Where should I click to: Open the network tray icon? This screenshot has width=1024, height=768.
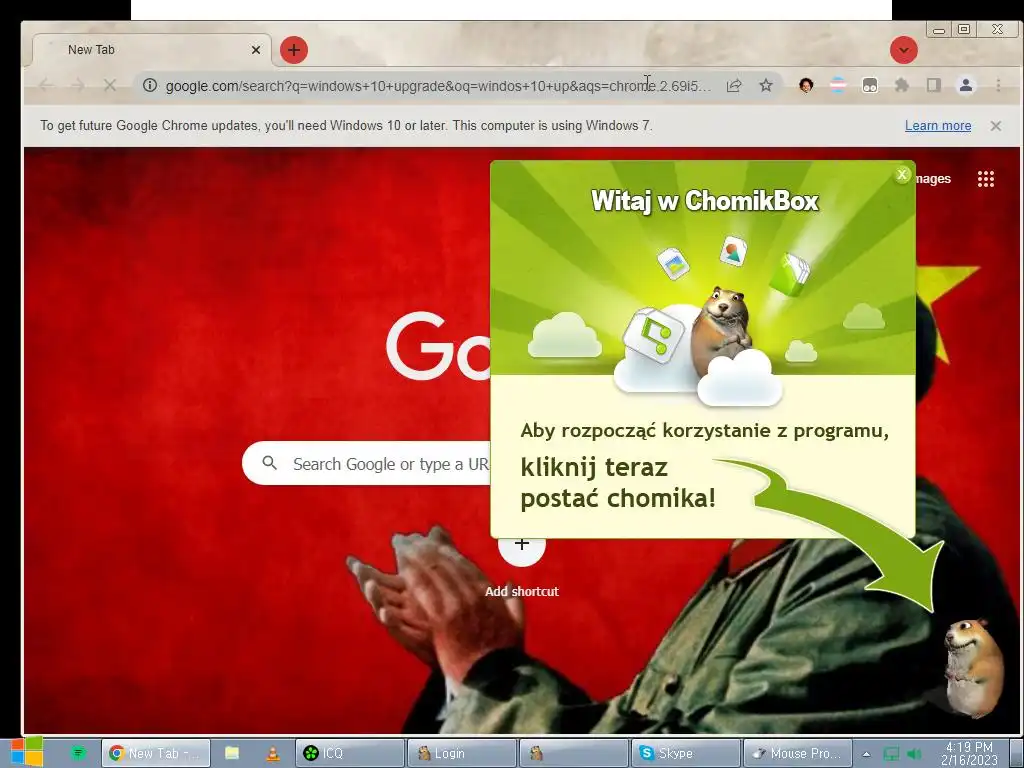(891, 754)
